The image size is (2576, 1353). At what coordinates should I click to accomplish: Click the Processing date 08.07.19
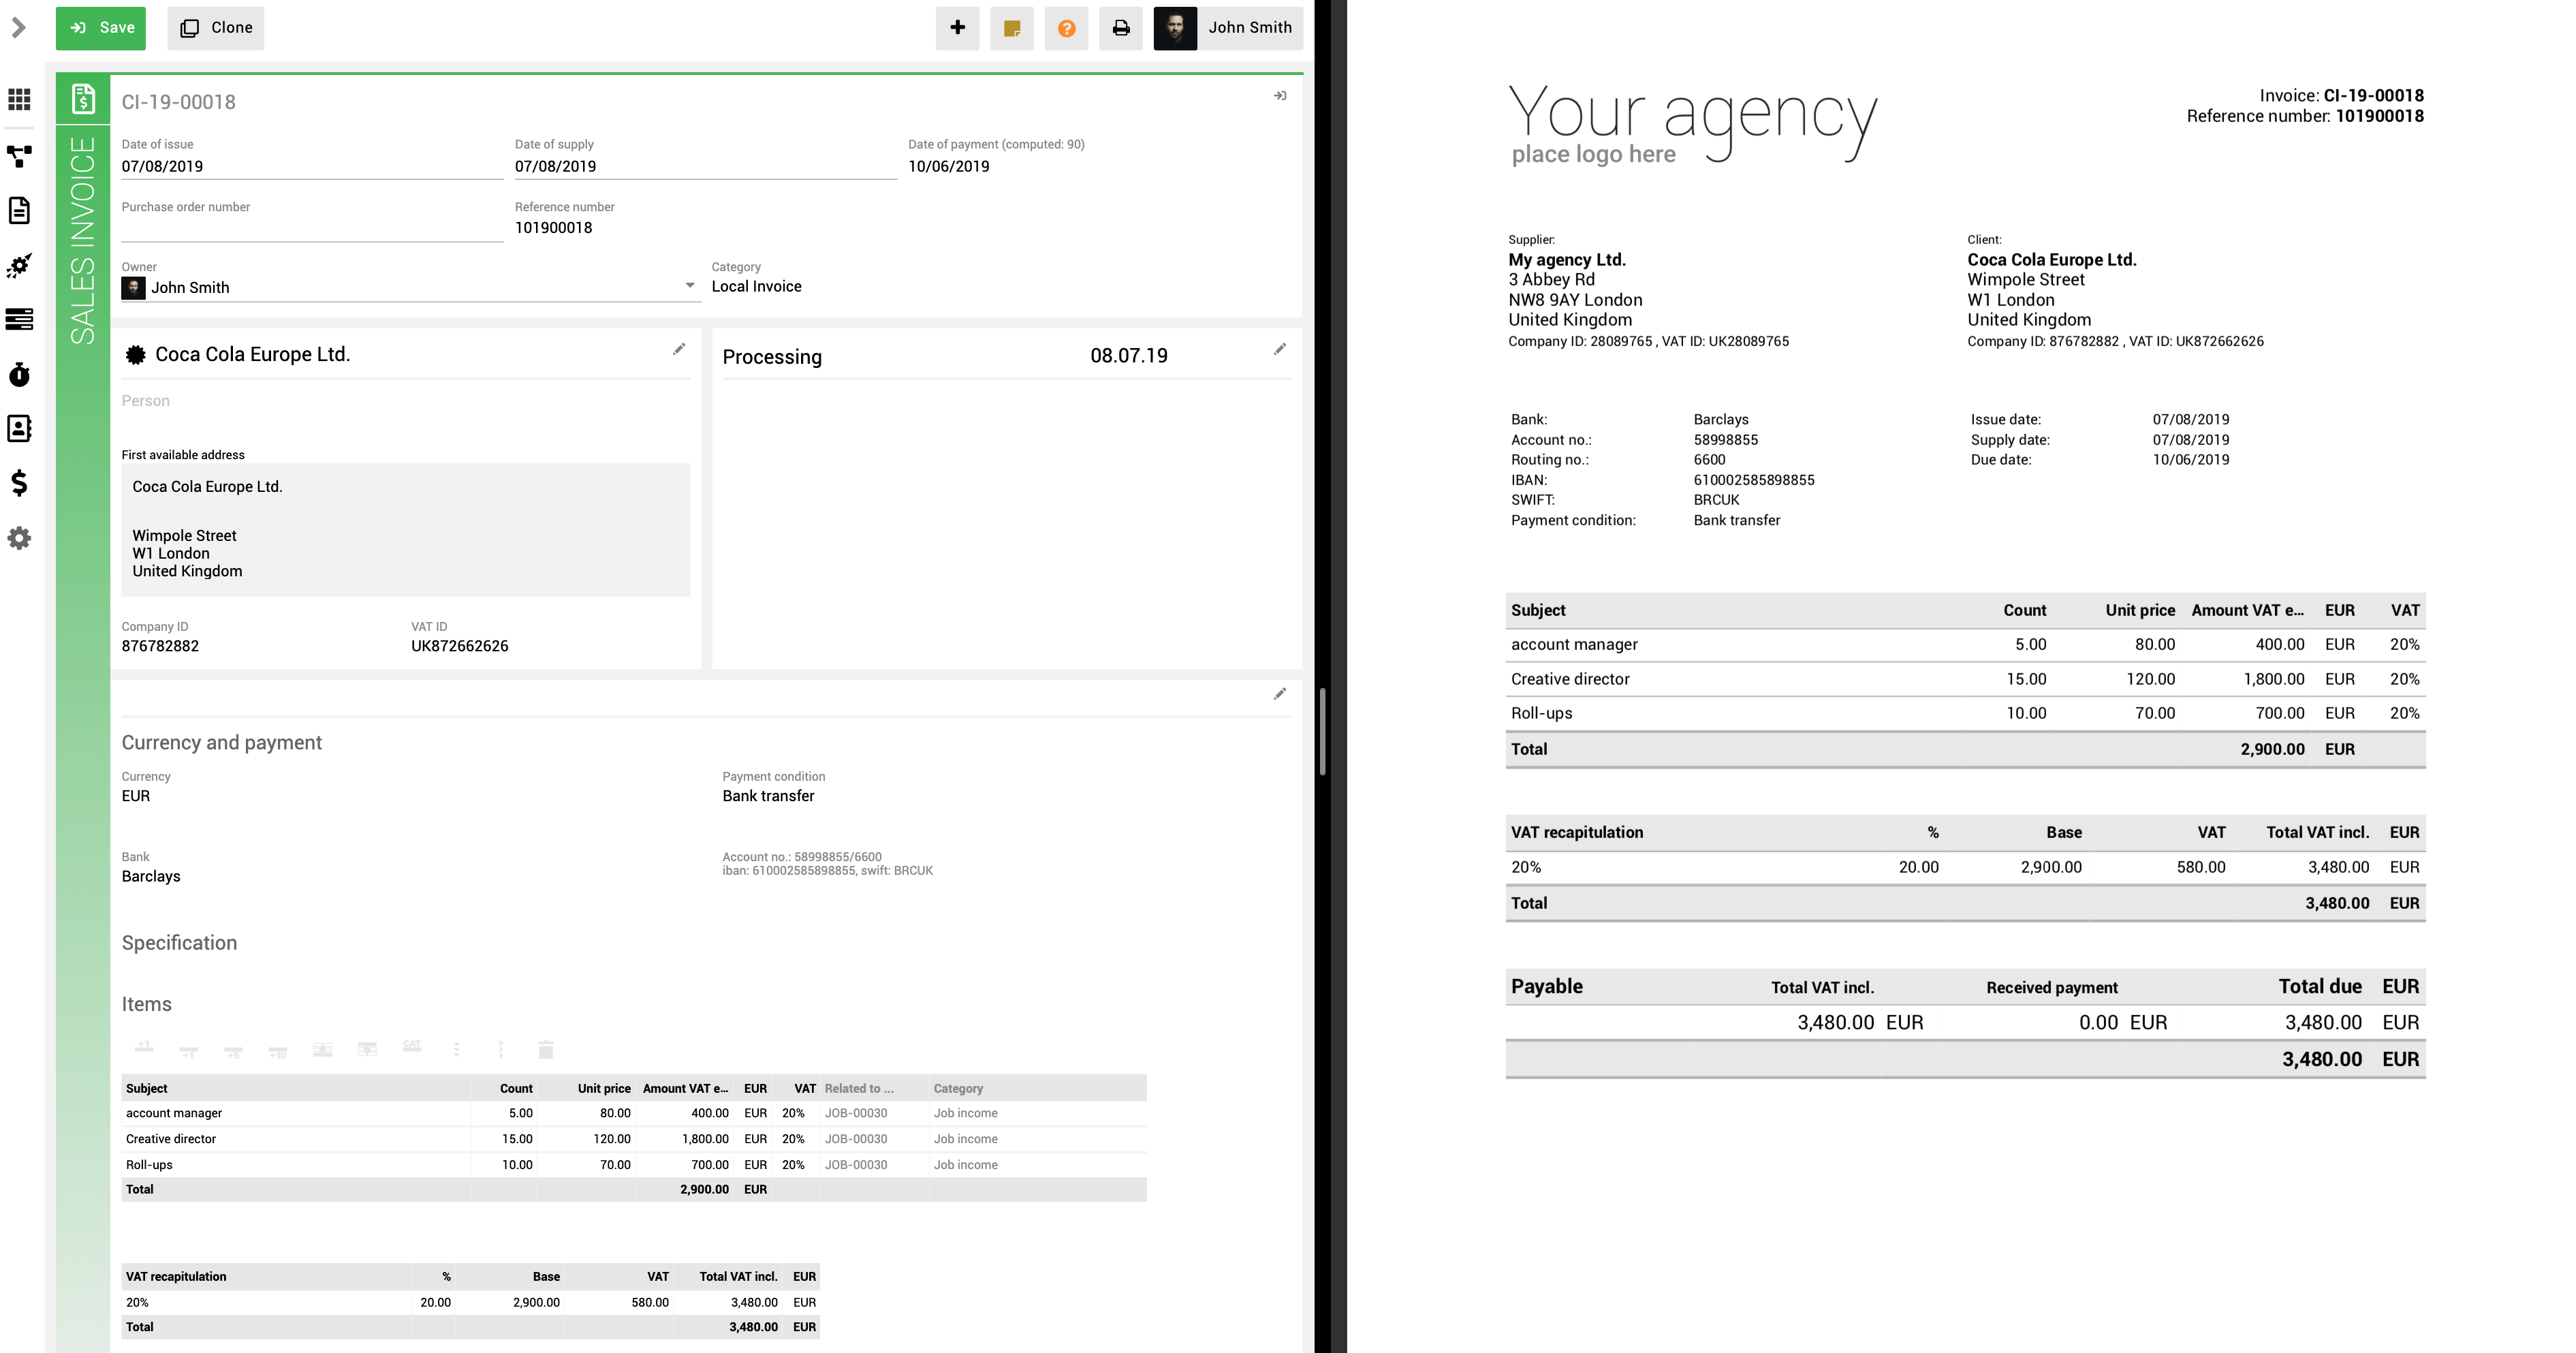(1128, 356)
